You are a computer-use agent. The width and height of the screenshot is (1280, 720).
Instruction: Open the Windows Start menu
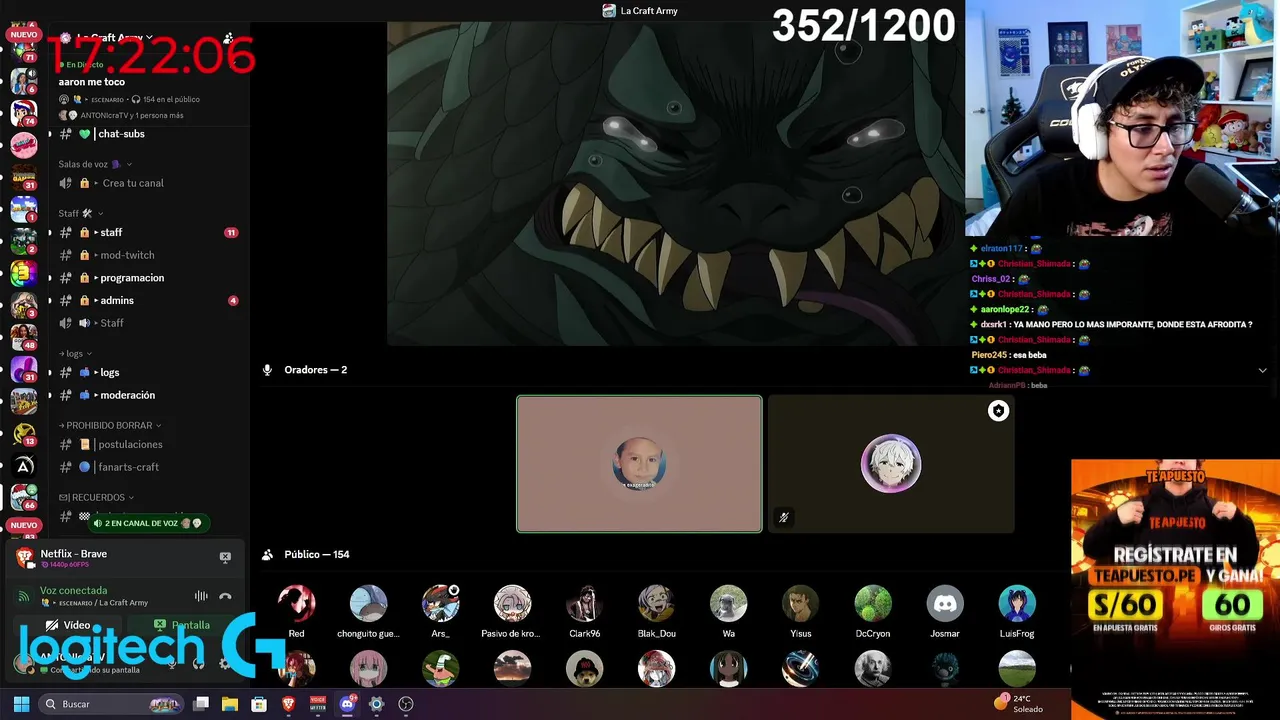click(x=21, y=704)
